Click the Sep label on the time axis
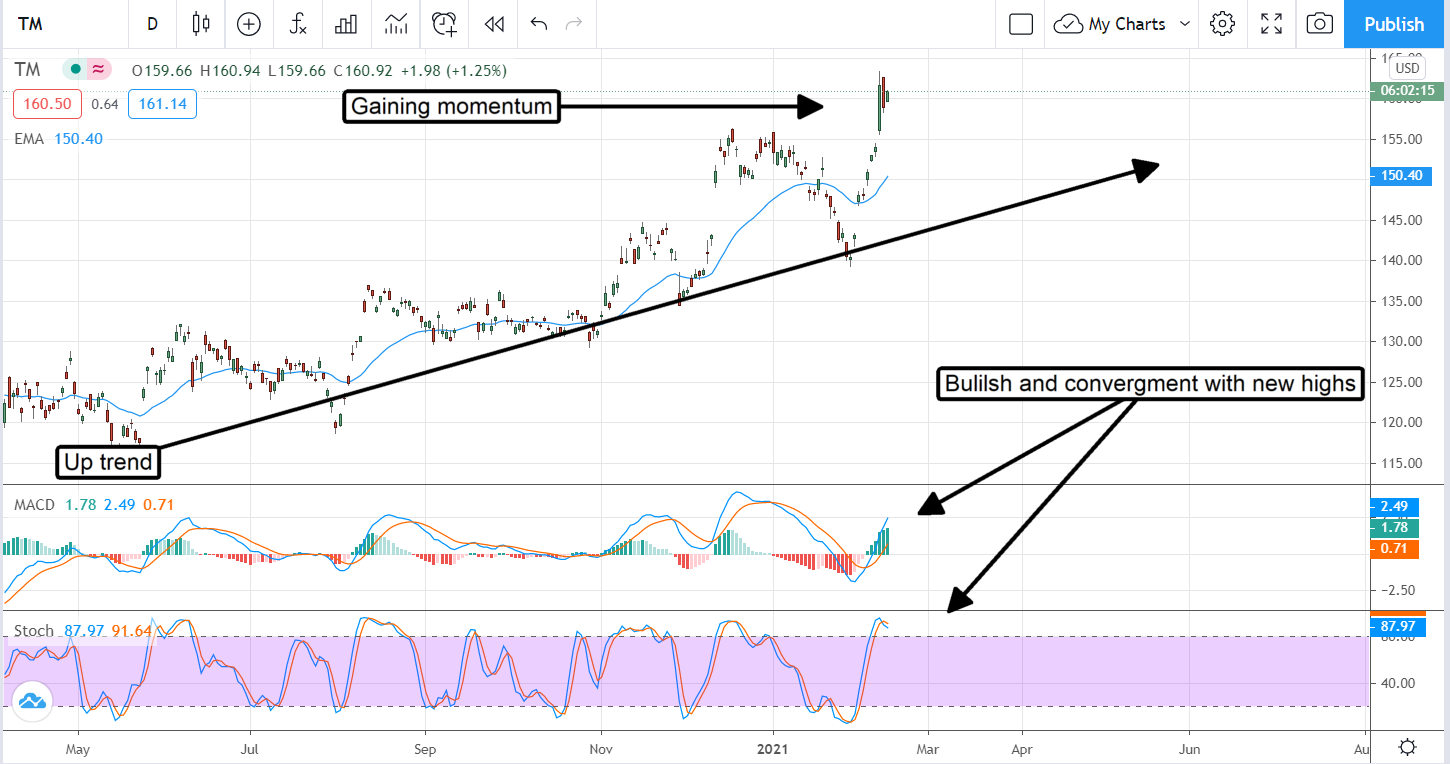The width and height of the screenshot is (1450, 764). [x=426, y=748]
